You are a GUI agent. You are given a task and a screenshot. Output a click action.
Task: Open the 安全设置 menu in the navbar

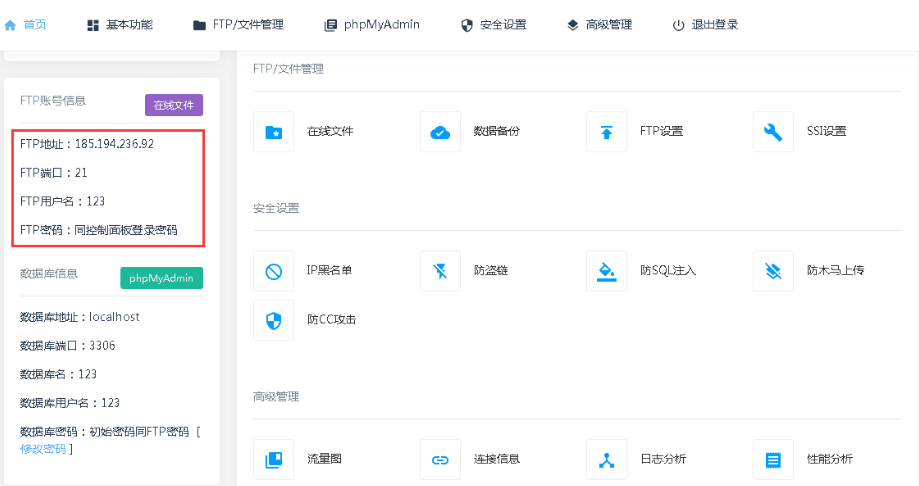503,25
